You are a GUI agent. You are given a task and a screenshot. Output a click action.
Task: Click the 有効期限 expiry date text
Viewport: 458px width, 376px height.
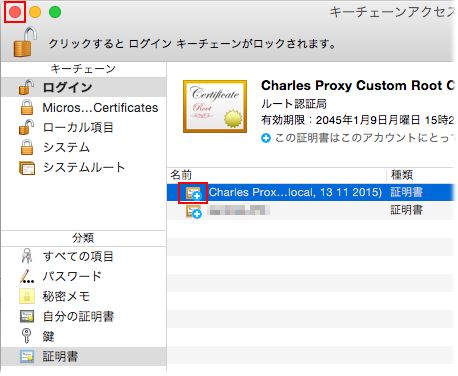click(x=357, y=120)
